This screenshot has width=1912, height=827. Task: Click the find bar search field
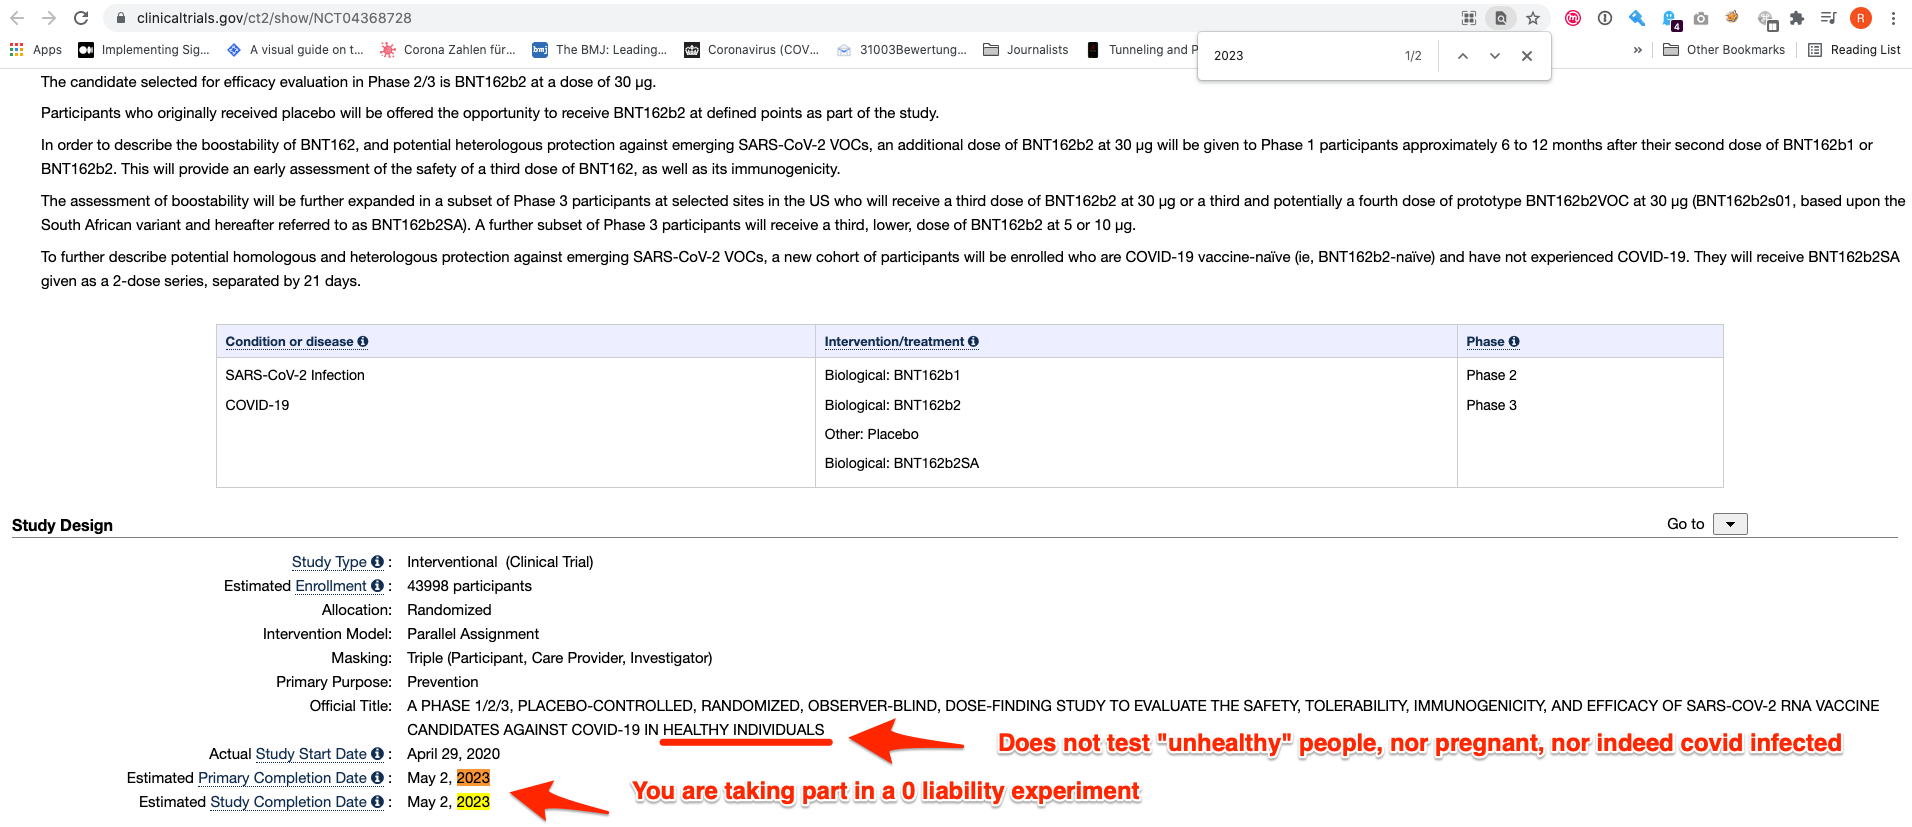[x=1300, y=56]
